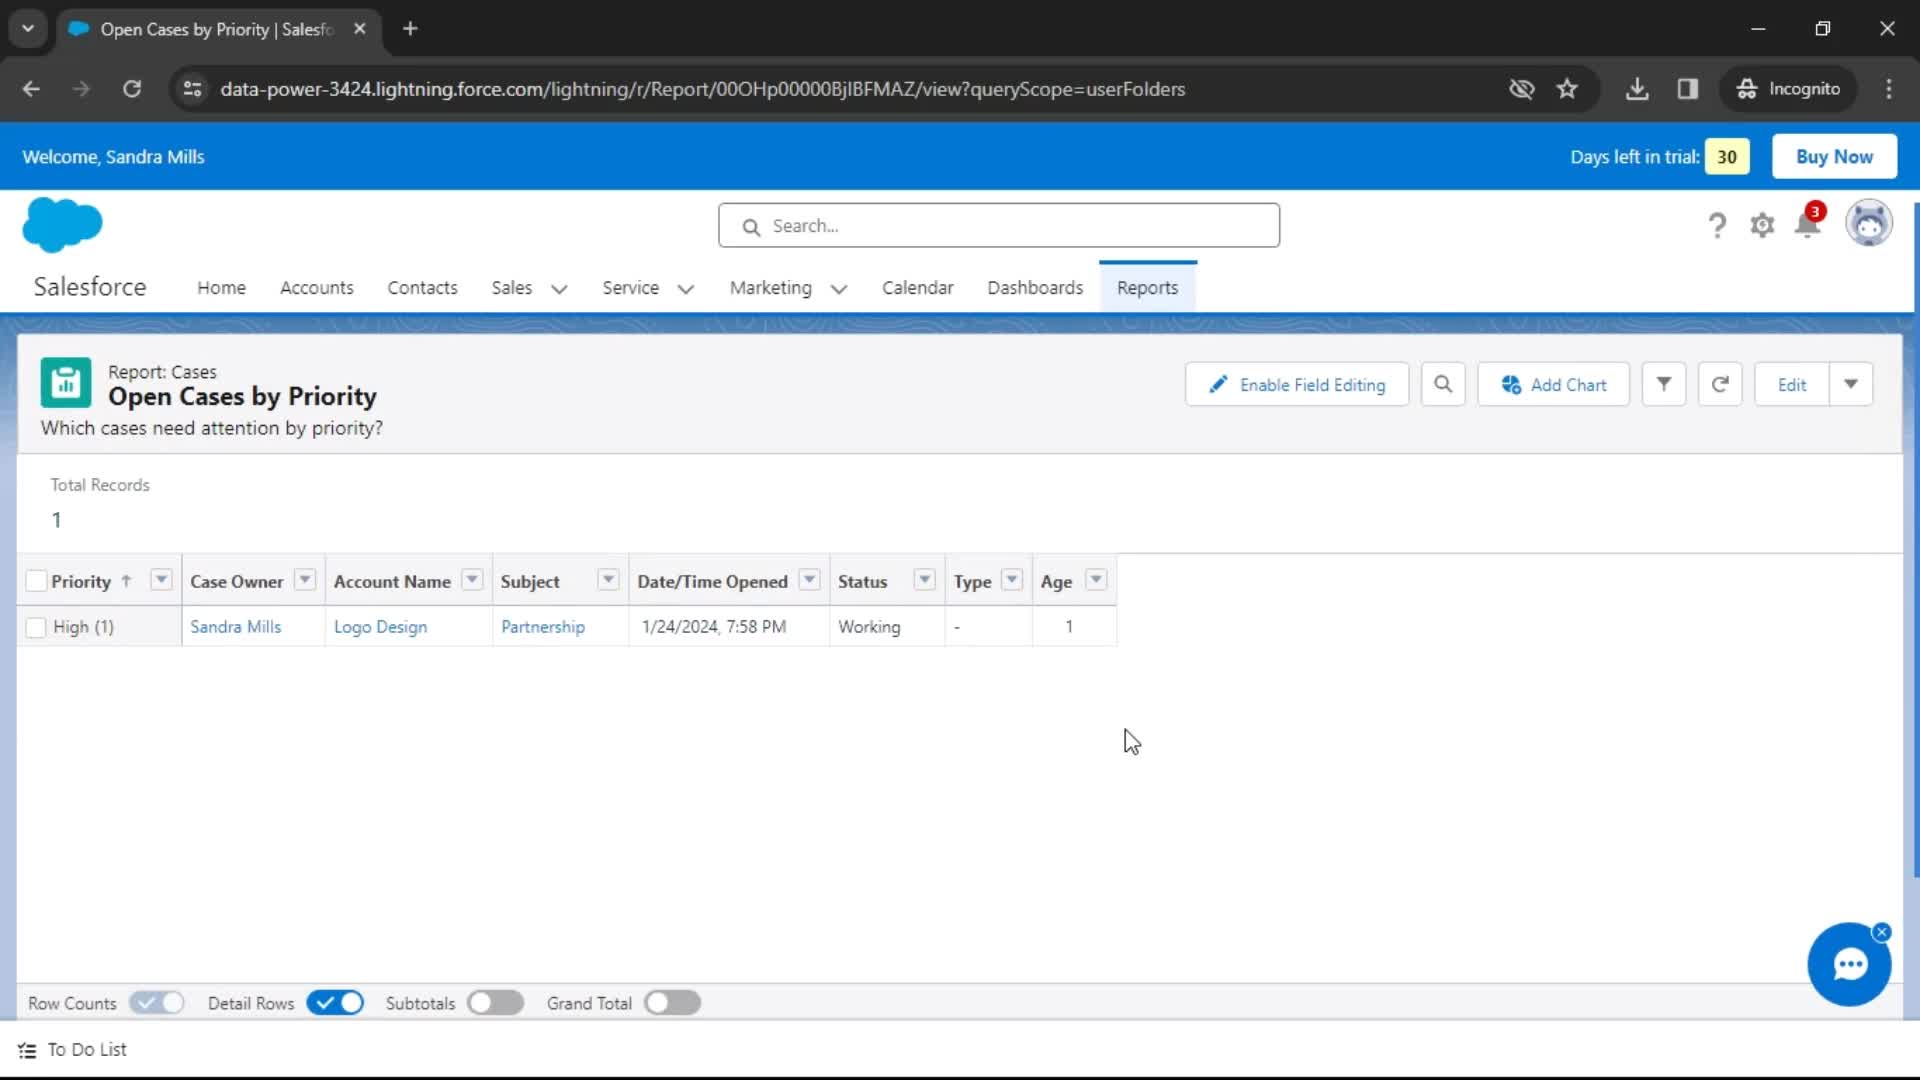Open the Age column dropdown
Viewport: 1920px width, 1080px height.
(x=1096, y=580)
